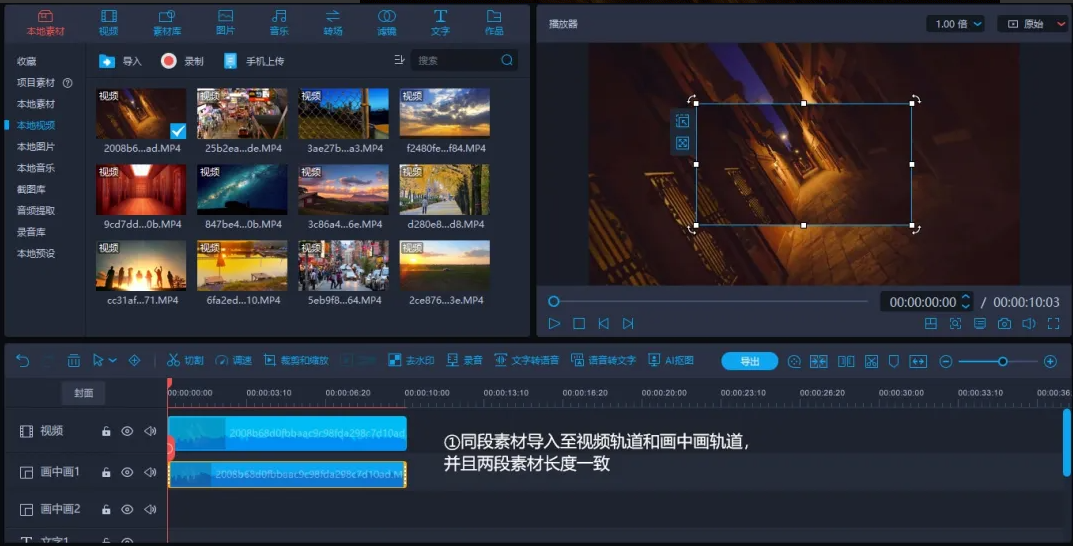Click the undo arrow in timeline toolbar
Image resolution: width=1073 pixels, height=546 pixels.
click(x=23, y=361)
